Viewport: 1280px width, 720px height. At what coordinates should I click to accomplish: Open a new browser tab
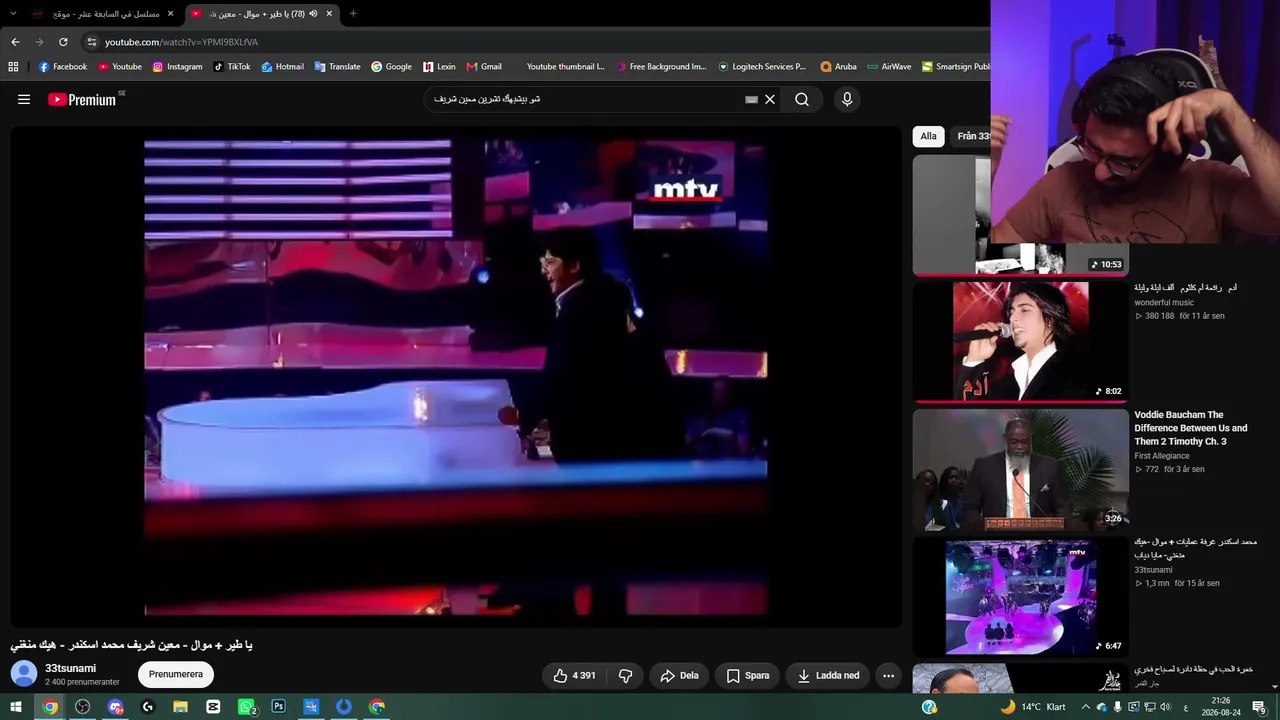(x=353, y=14)
